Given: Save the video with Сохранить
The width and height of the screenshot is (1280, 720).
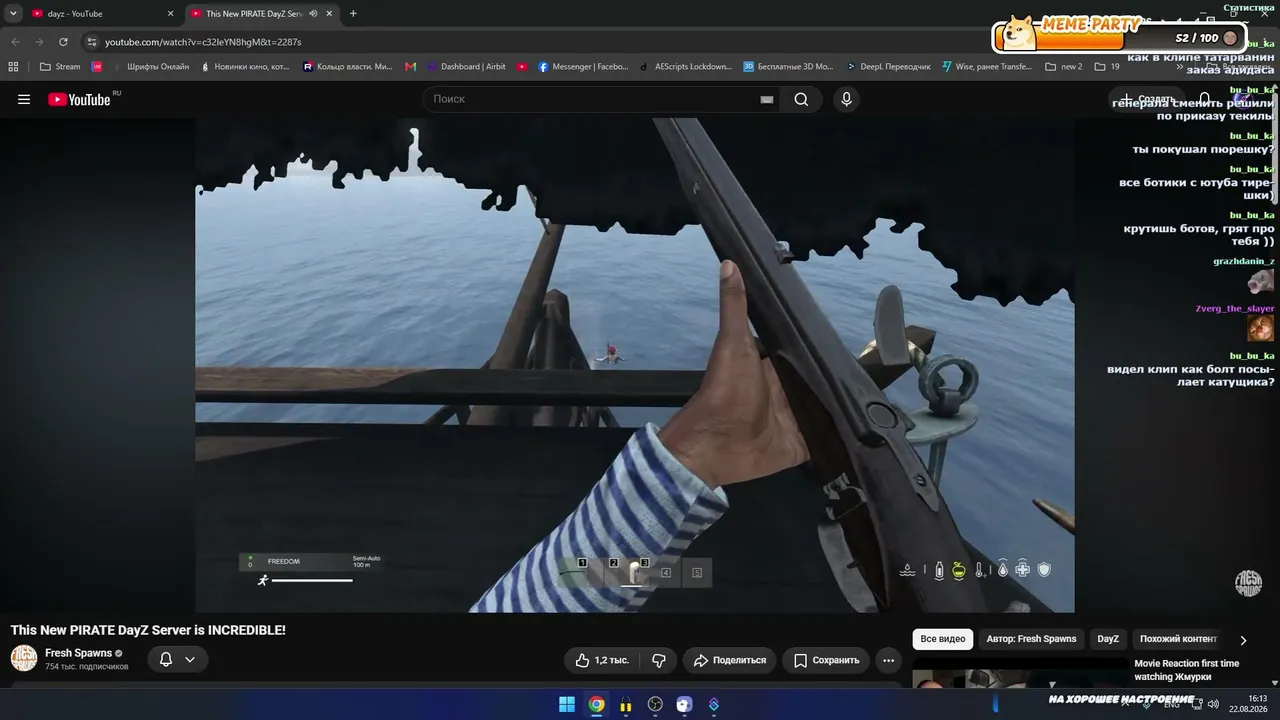Looking at the screenshot, I should [827, 660].
